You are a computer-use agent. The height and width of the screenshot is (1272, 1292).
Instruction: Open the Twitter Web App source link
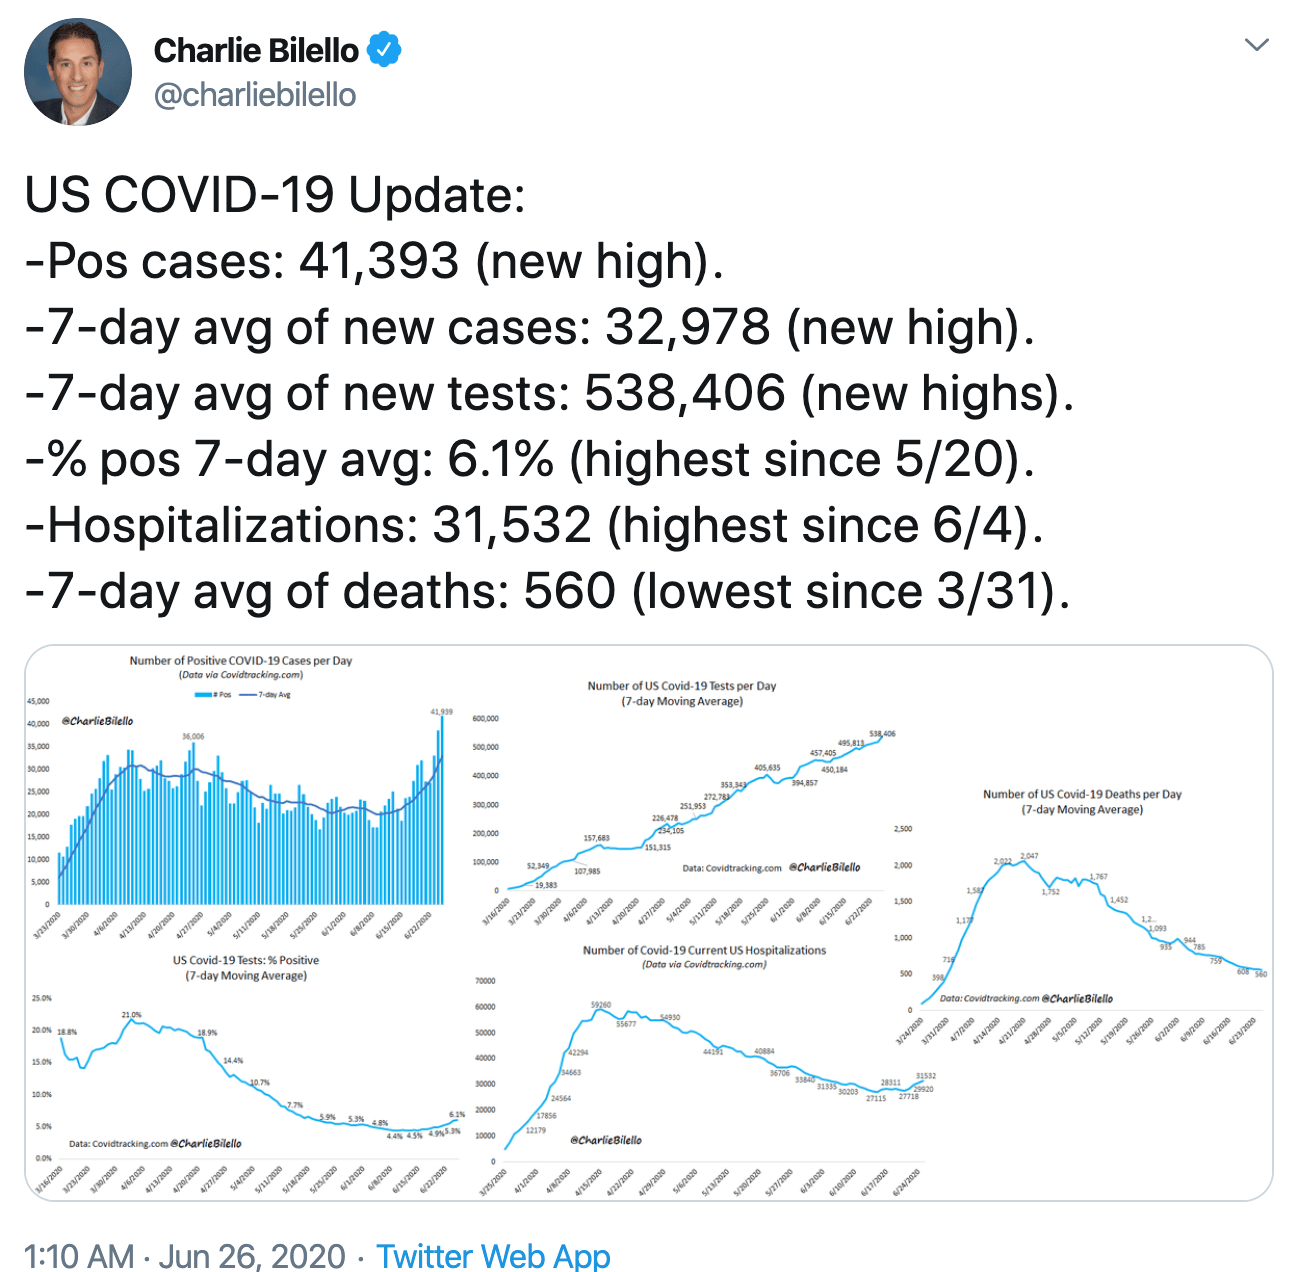(x=493, y=1255)
